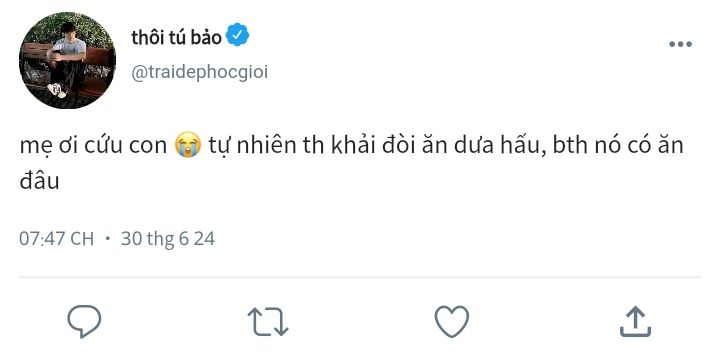Click the words "đòi ăn" in the tweet
719x362 pixels.
(415, 145)
